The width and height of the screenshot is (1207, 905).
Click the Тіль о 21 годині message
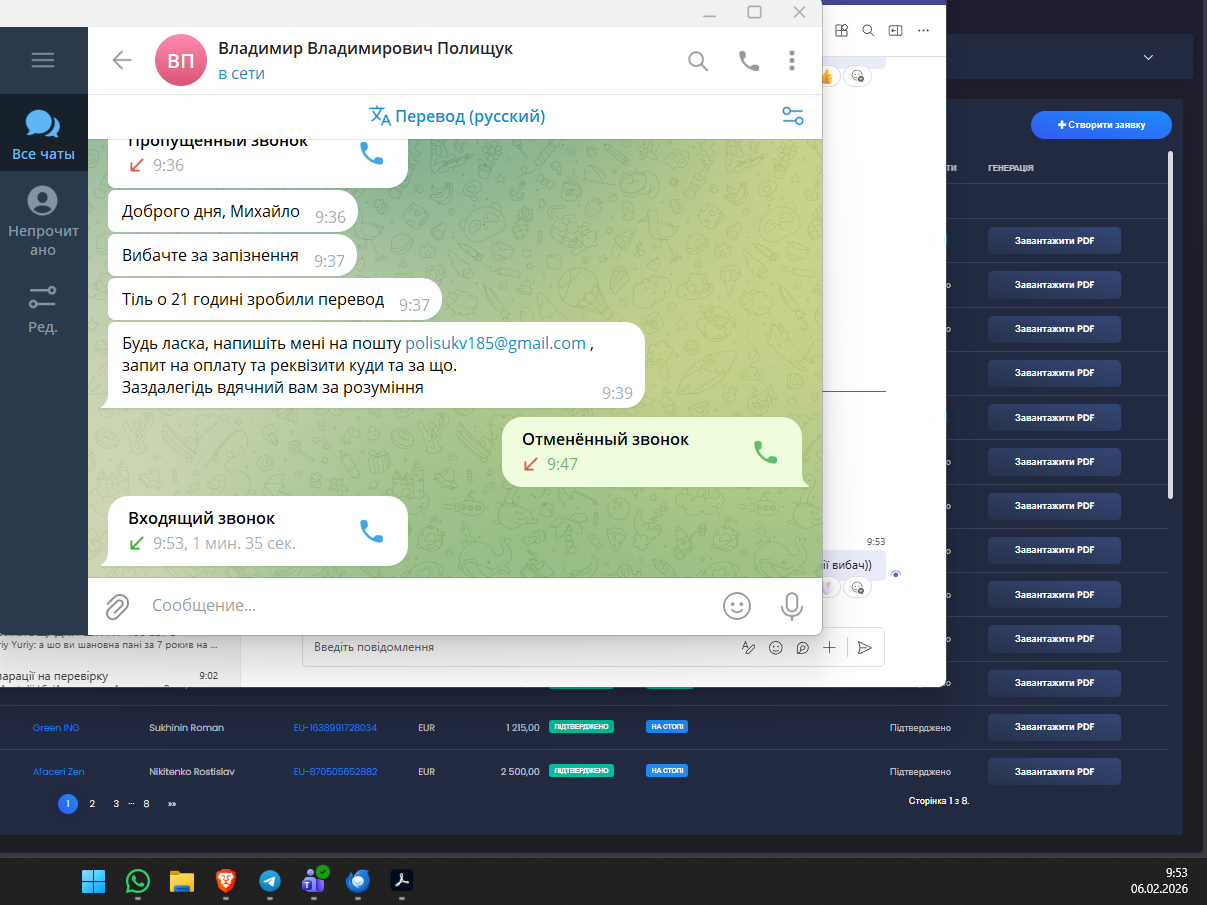[274, 300]
